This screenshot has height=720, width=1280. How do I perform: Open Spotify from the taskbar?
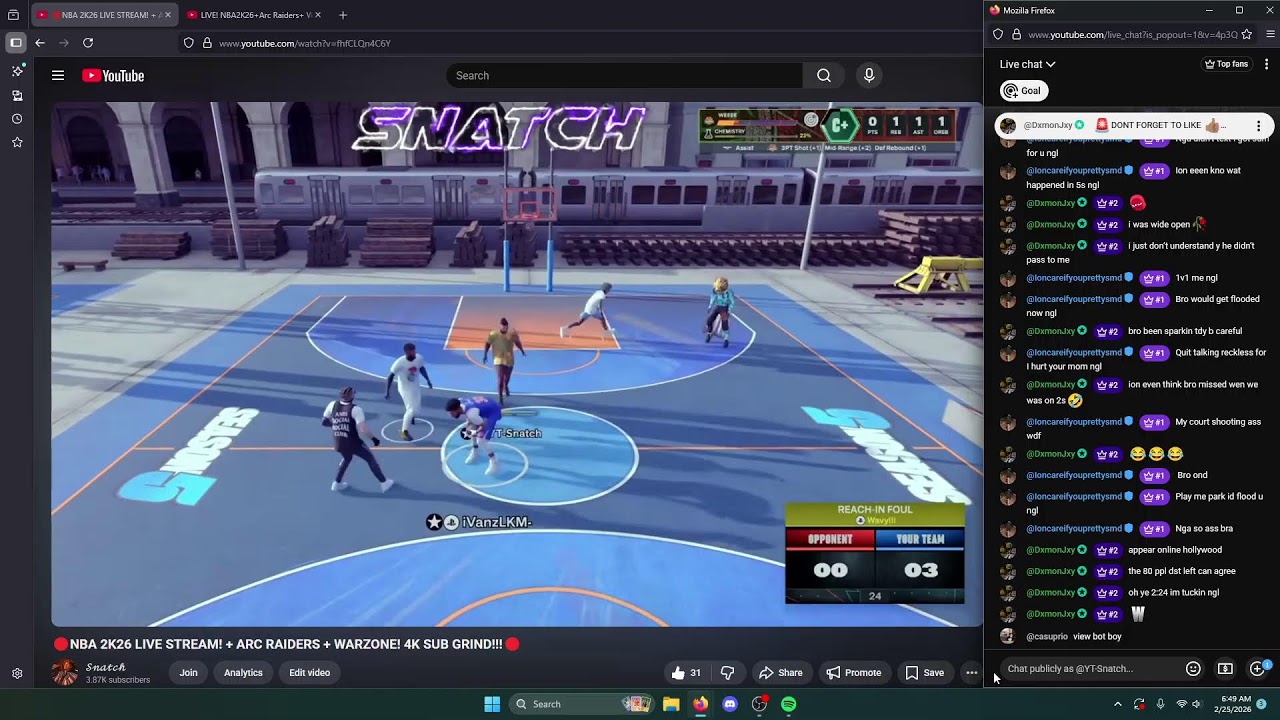[789, 704]
